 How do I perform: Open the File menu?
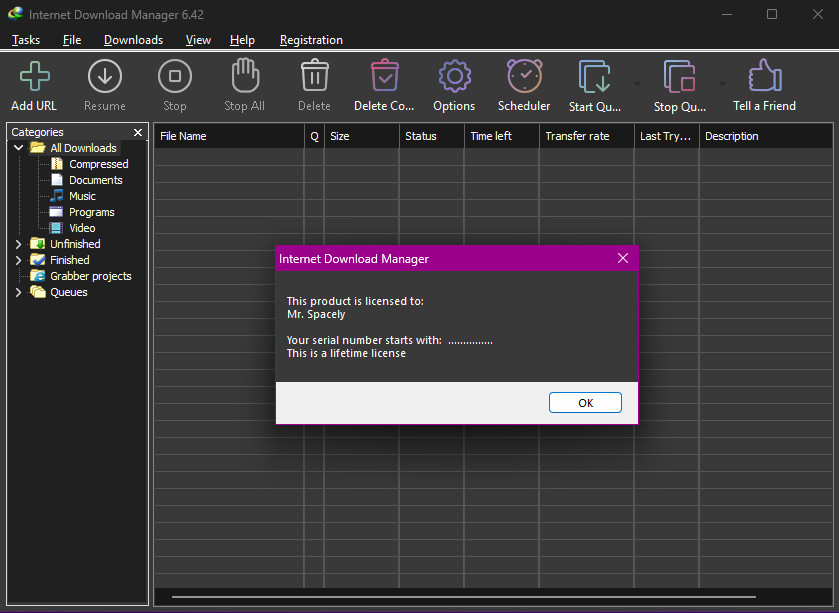click(x=72, y=40)
